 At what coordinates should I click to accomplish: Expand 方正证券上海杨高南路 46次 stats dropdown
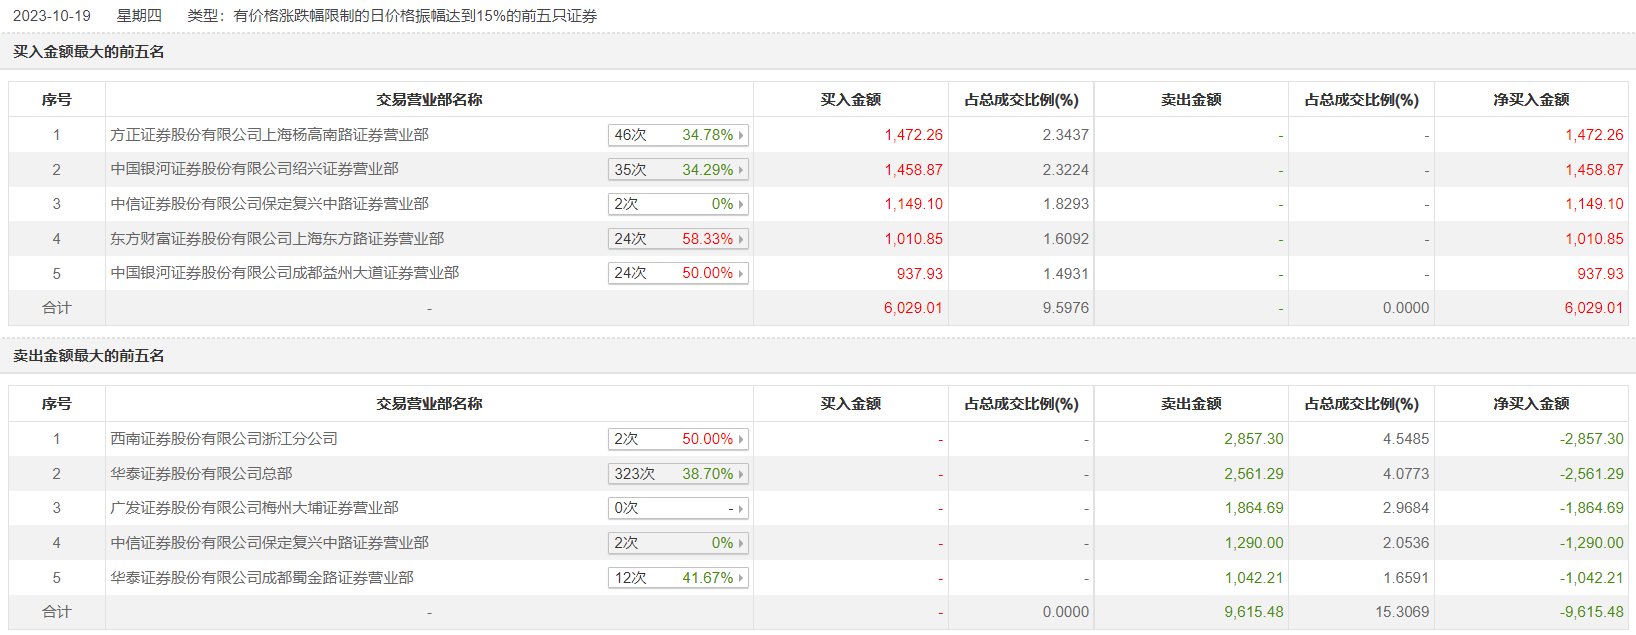(677, 135)
